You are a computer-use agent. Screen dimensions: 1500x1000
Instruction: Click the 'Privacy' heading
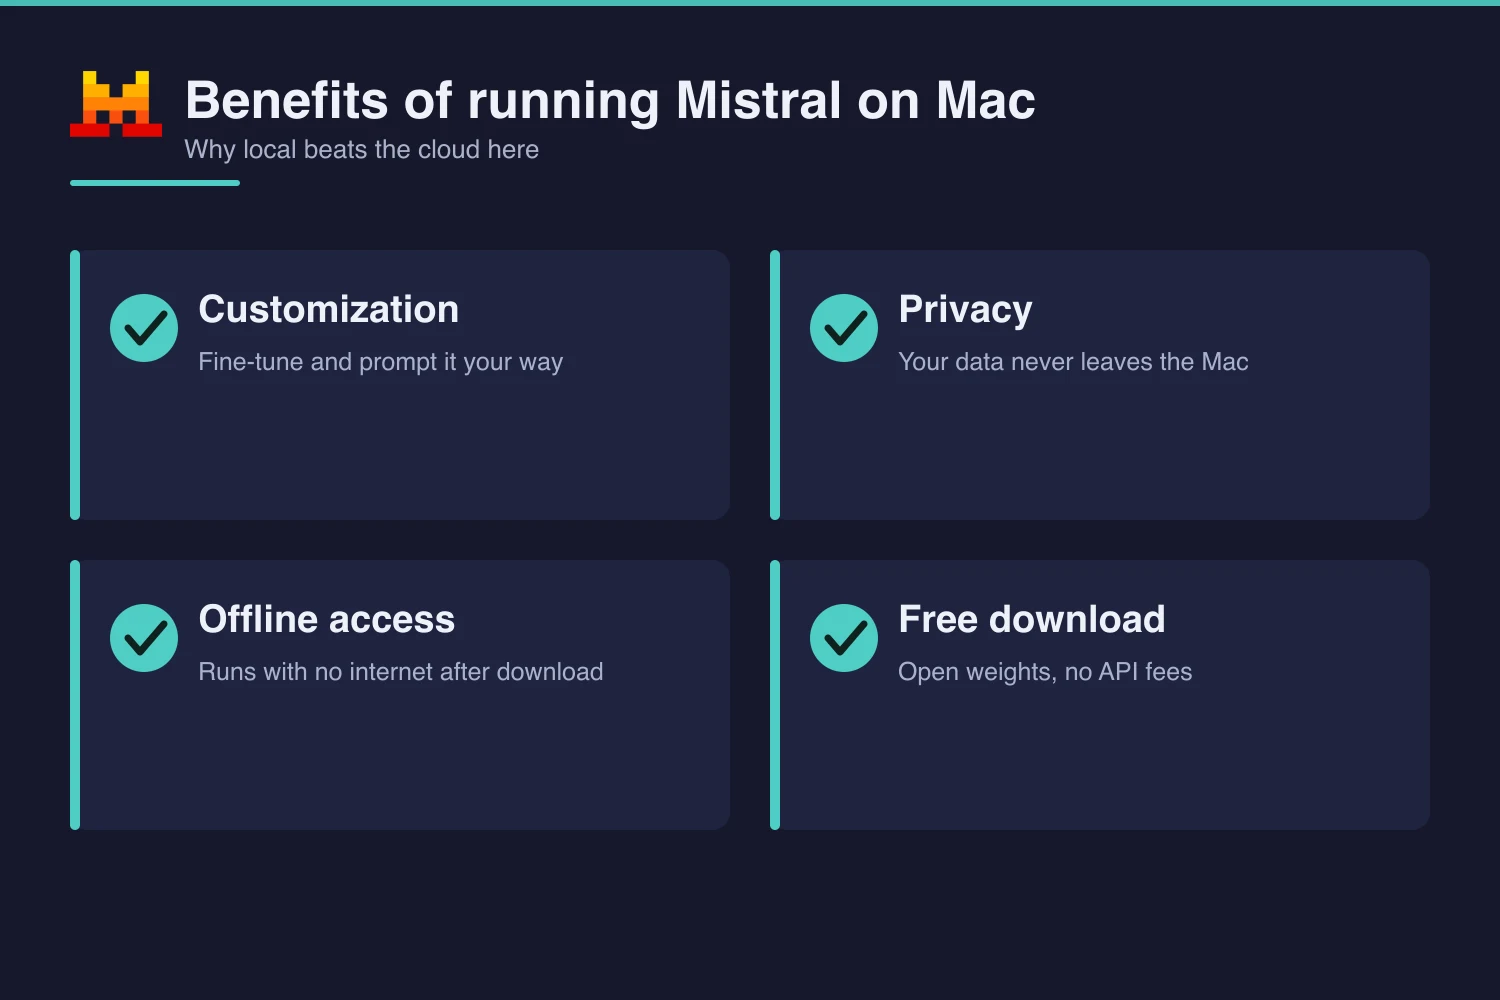pyautogui.click(x=966, y=310)
